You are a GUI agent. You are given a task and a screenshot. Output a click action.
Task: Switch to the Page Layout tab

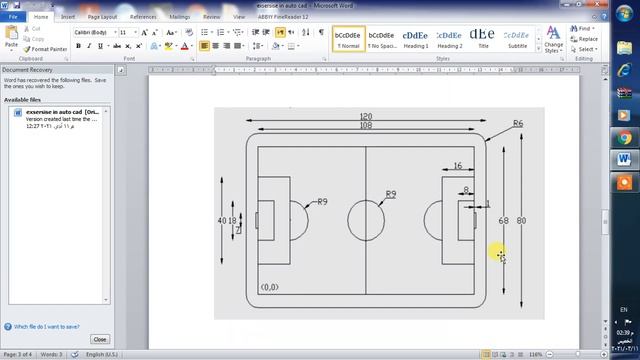point(102,17)
